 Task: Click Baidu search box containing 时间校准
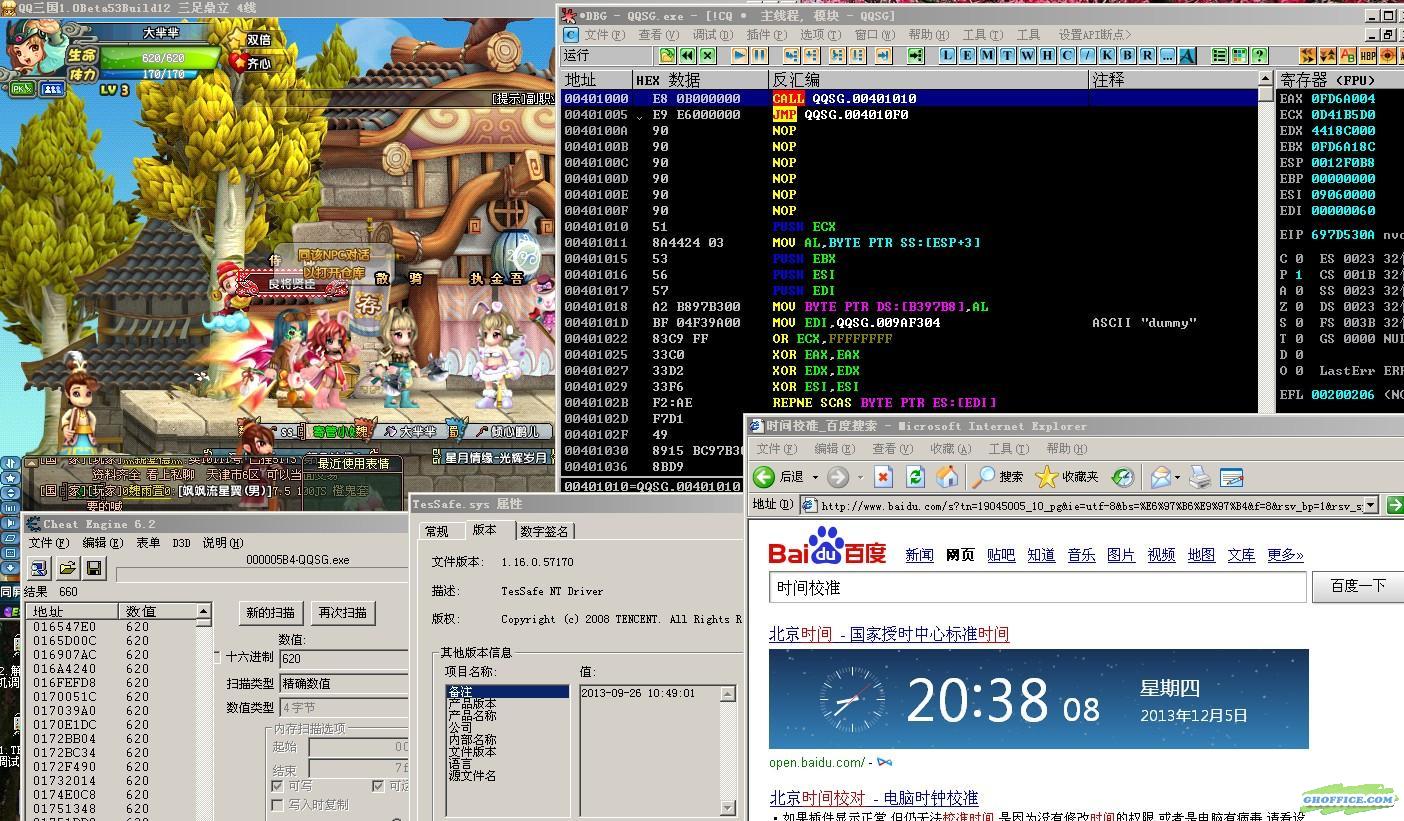1038,588
